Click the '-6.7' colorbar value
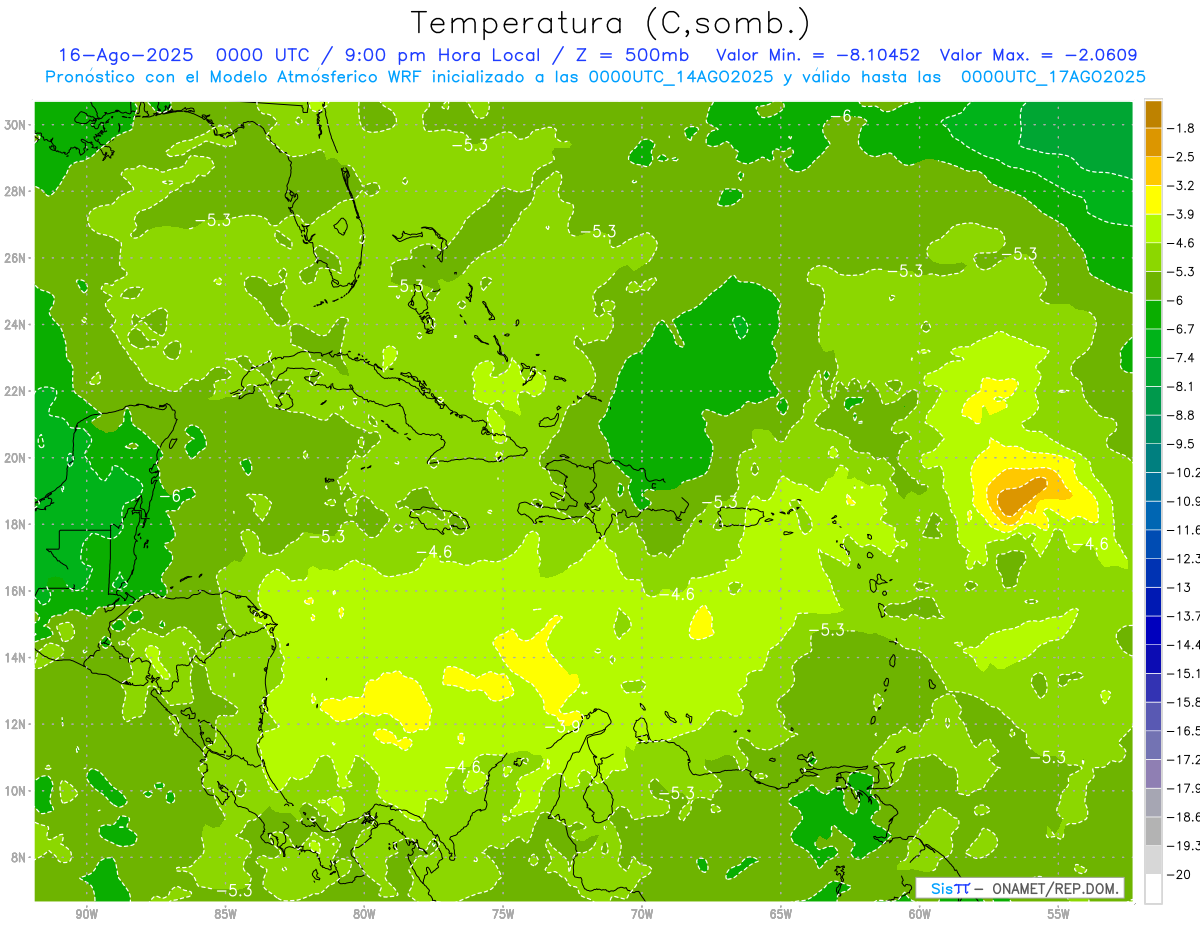 click(1183, 329)
